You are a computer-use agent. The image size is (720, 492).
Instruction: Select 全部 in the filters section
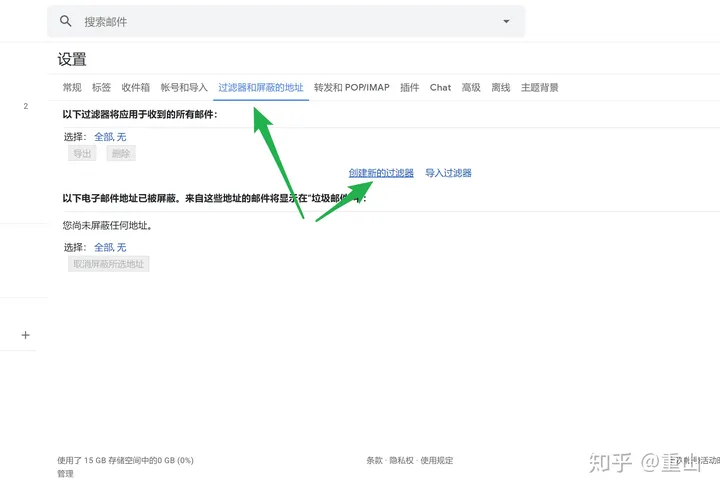(103, 137)
